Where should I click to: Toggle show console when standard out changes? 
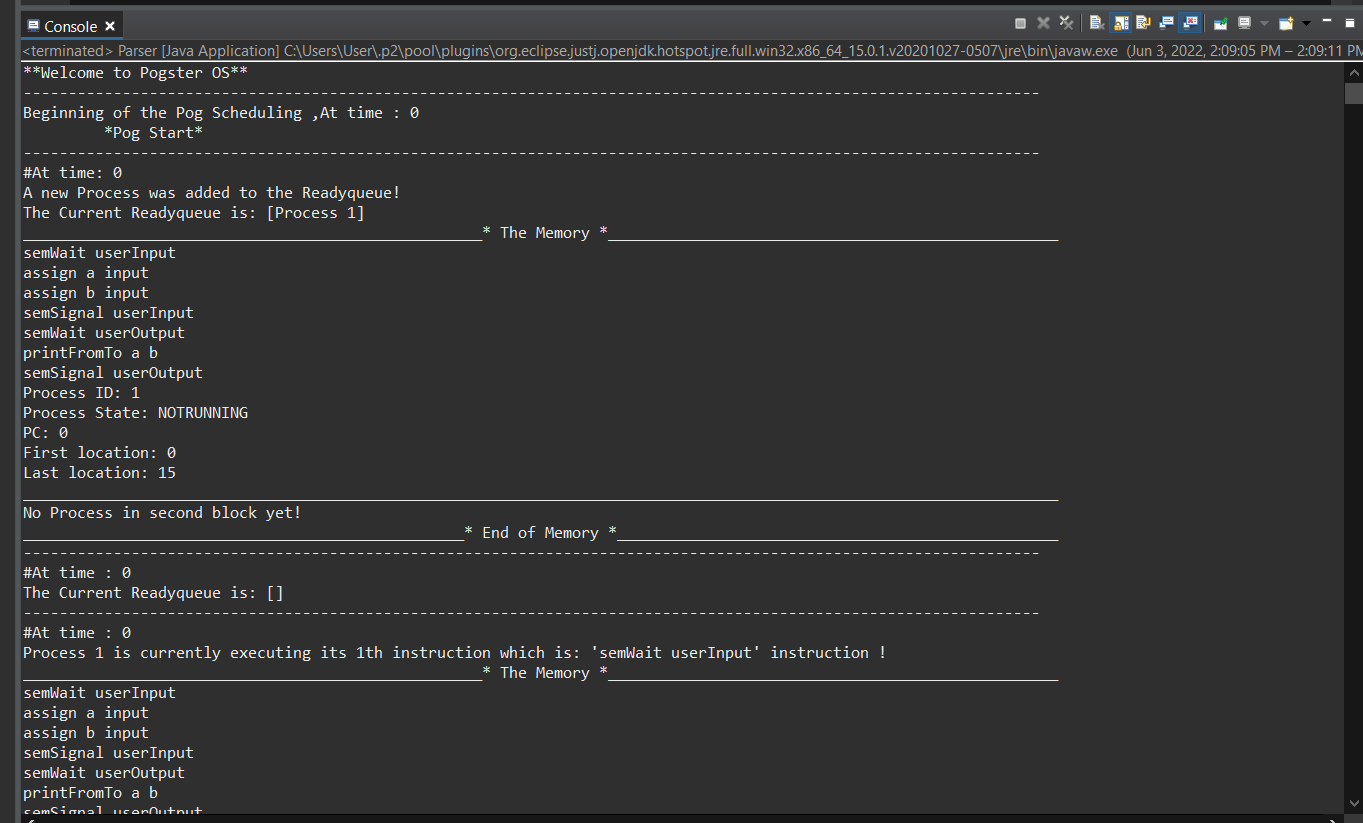[1166, 23]
